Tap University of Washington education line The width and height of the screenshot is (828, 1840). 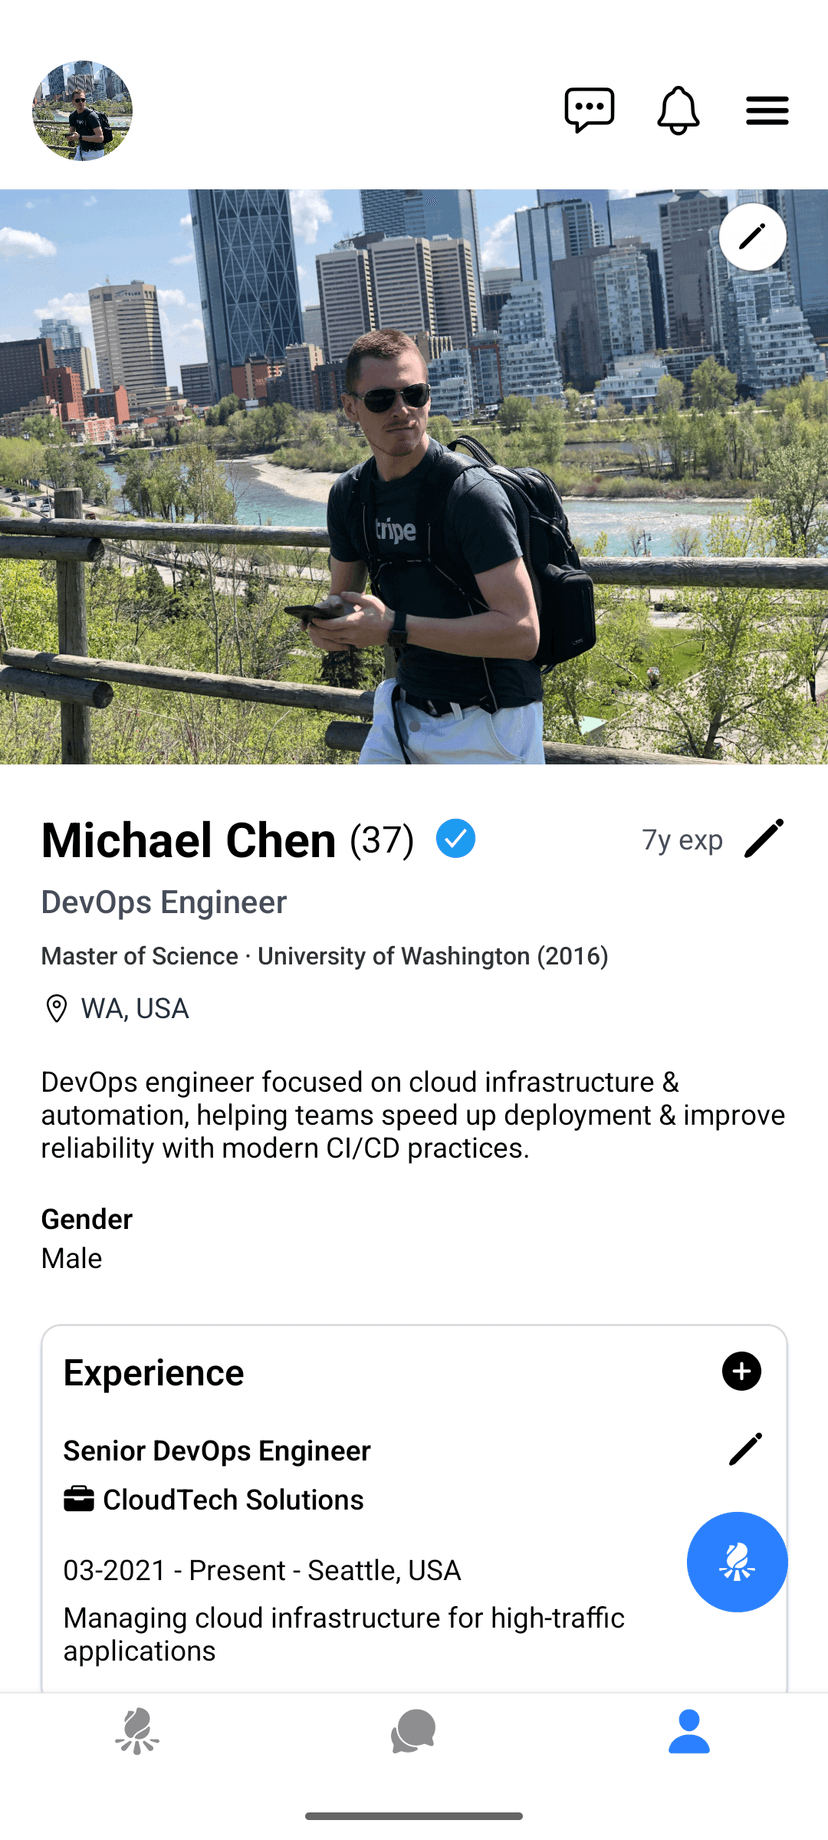tap(325, 956)
